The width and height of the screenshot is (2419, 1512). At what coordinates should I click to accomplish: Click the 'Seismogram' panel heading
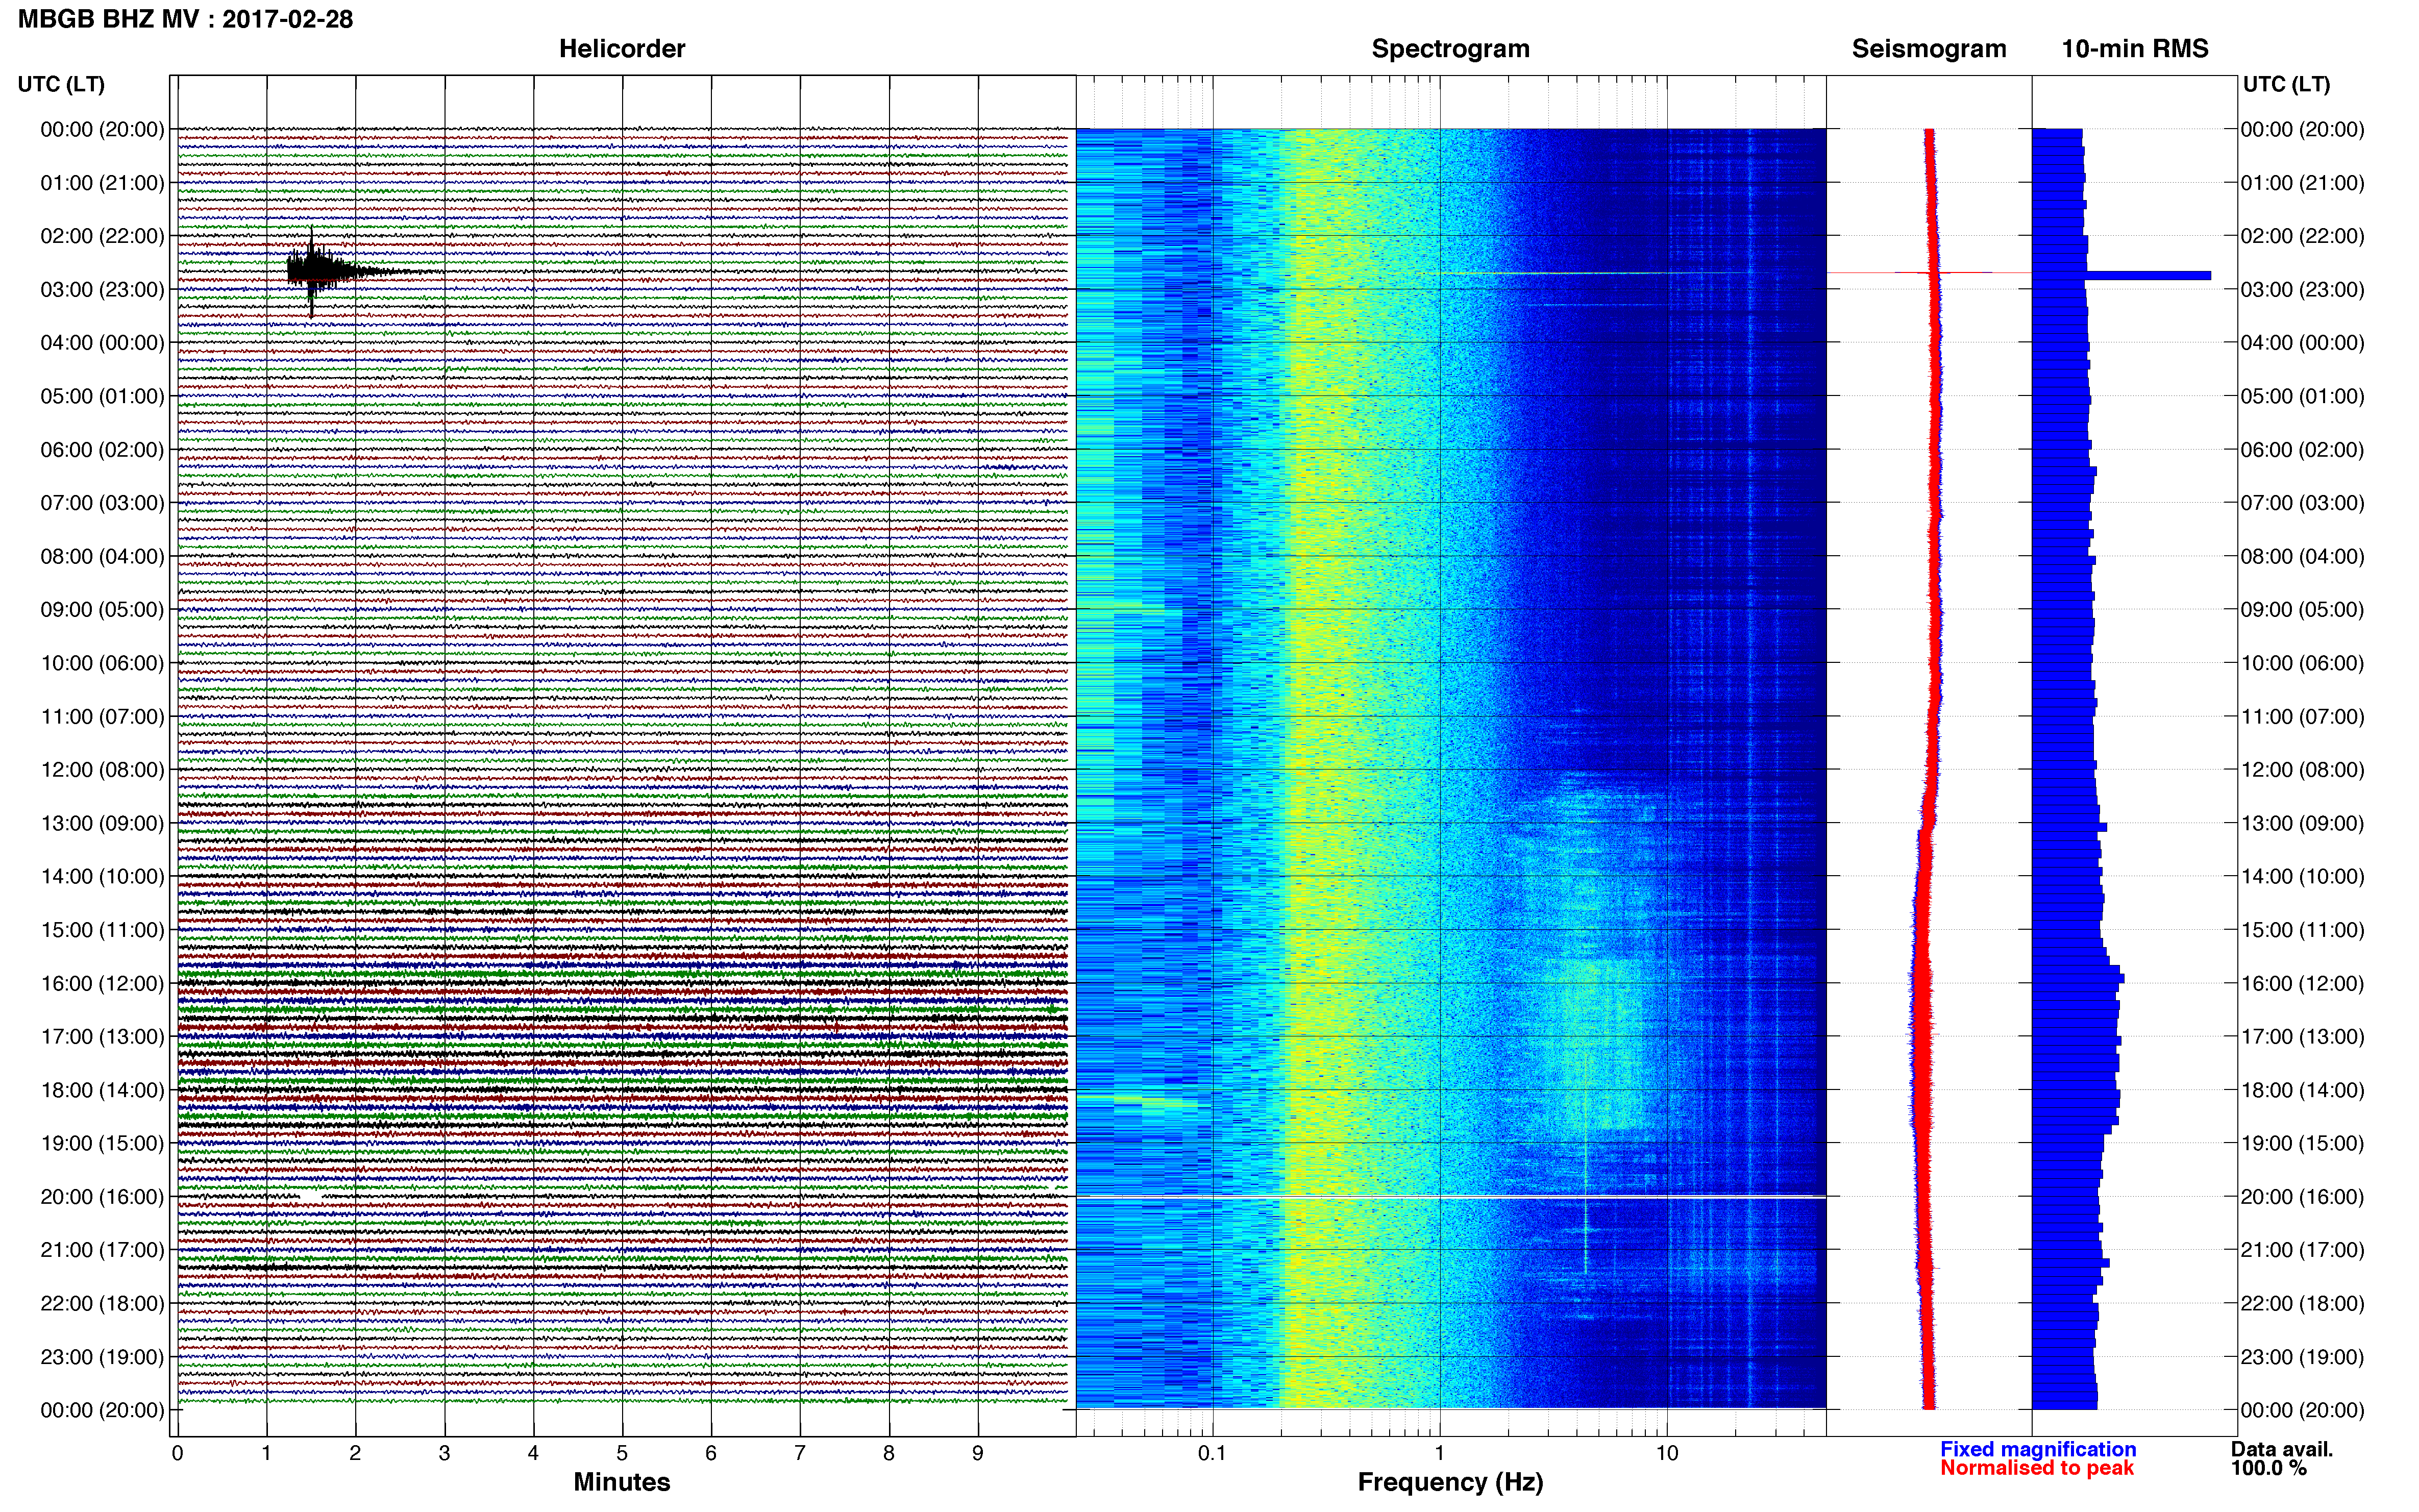(1929, 49)
